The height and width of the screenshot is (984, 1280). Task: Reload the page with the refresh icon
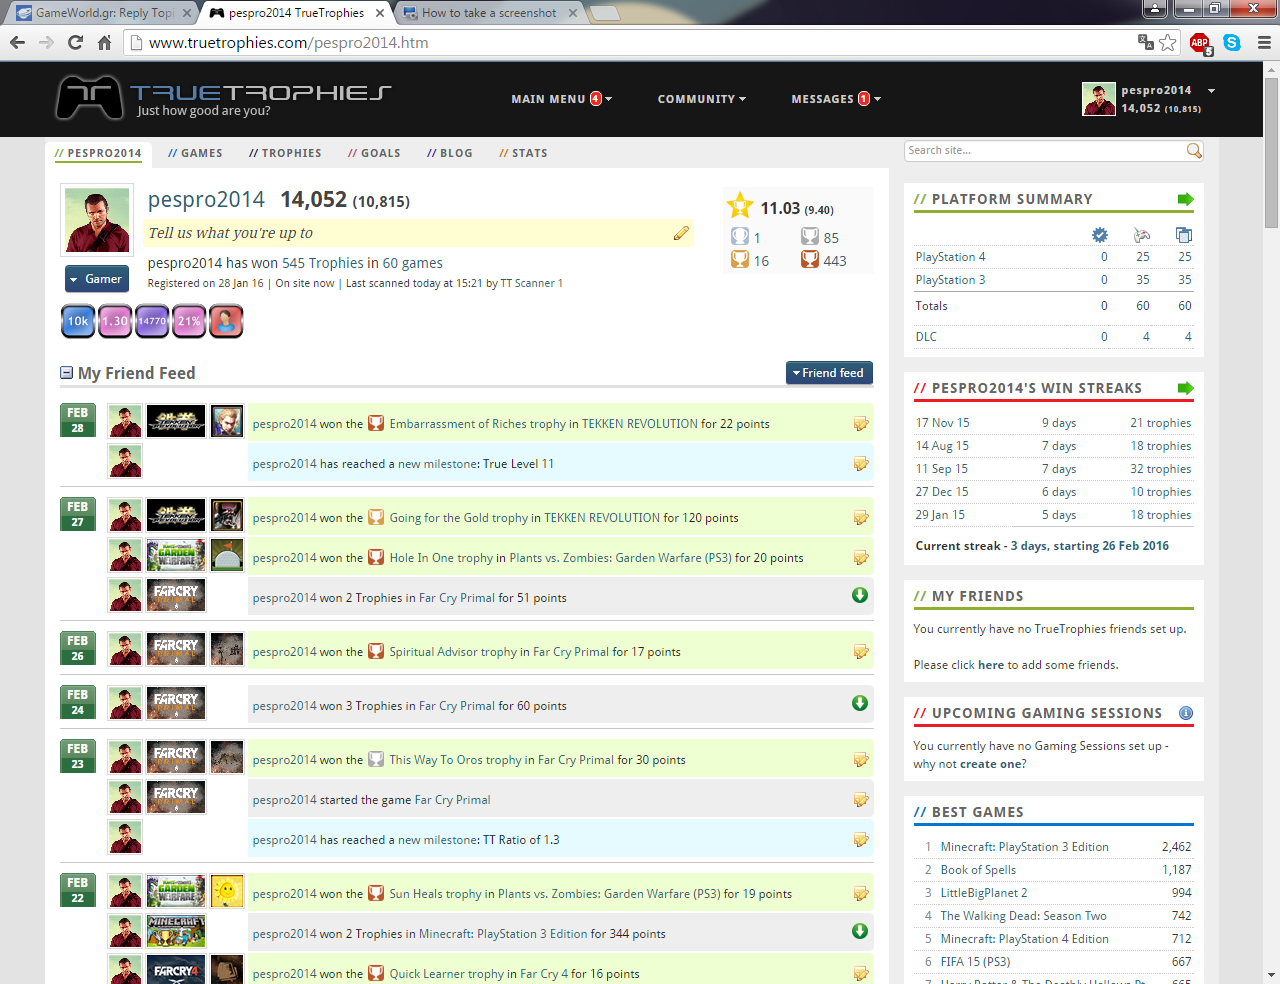tap(75, 42)
